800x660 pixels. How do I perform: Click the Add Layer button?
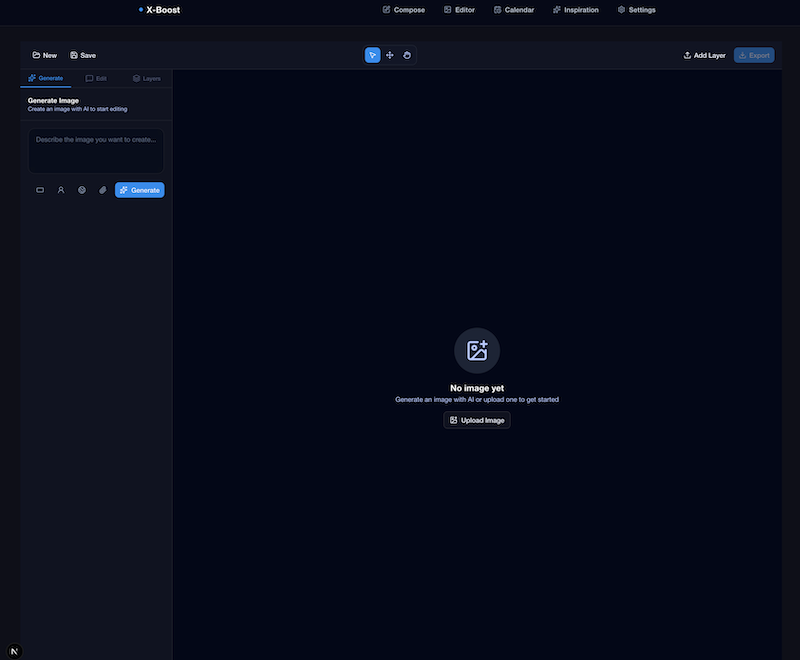tap(705, 55)
